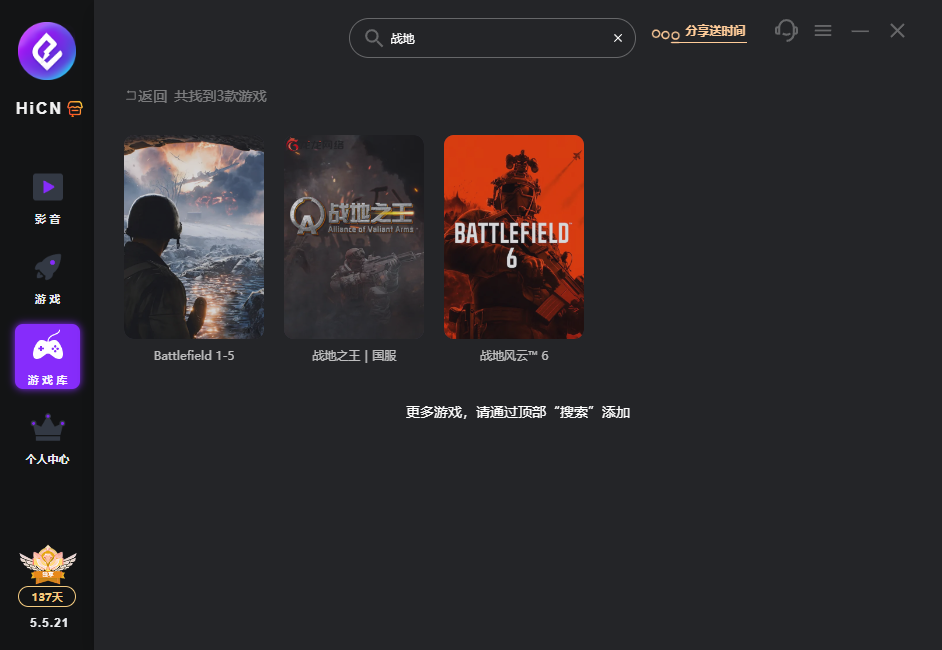Clear the search text with the X

click(617, 38)
